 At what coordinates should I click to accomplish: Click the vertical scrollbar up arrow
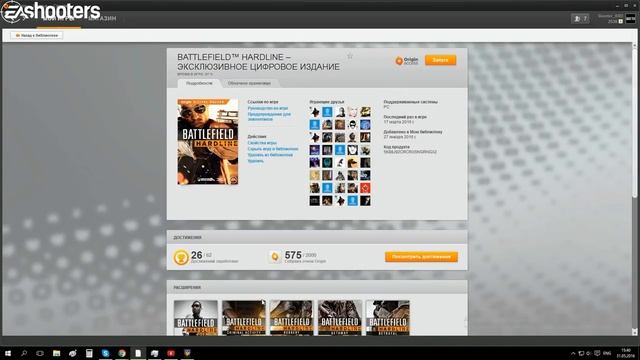pyautogui.click(x=635, y=44)
